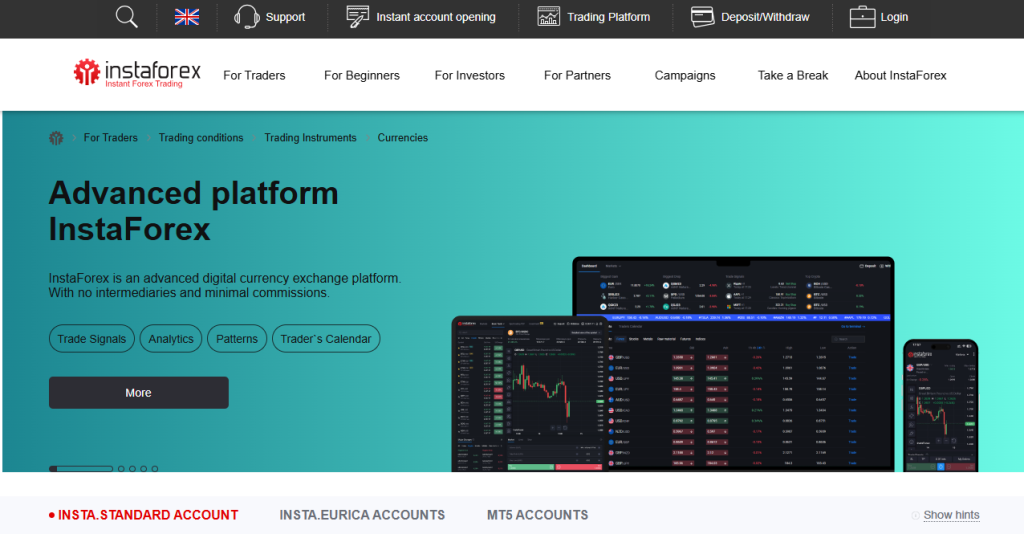The height and width of the screenshot is (538, 1024).
Task: Switch to the fourth carousel slide dot
Action: [x=144, y=469]
